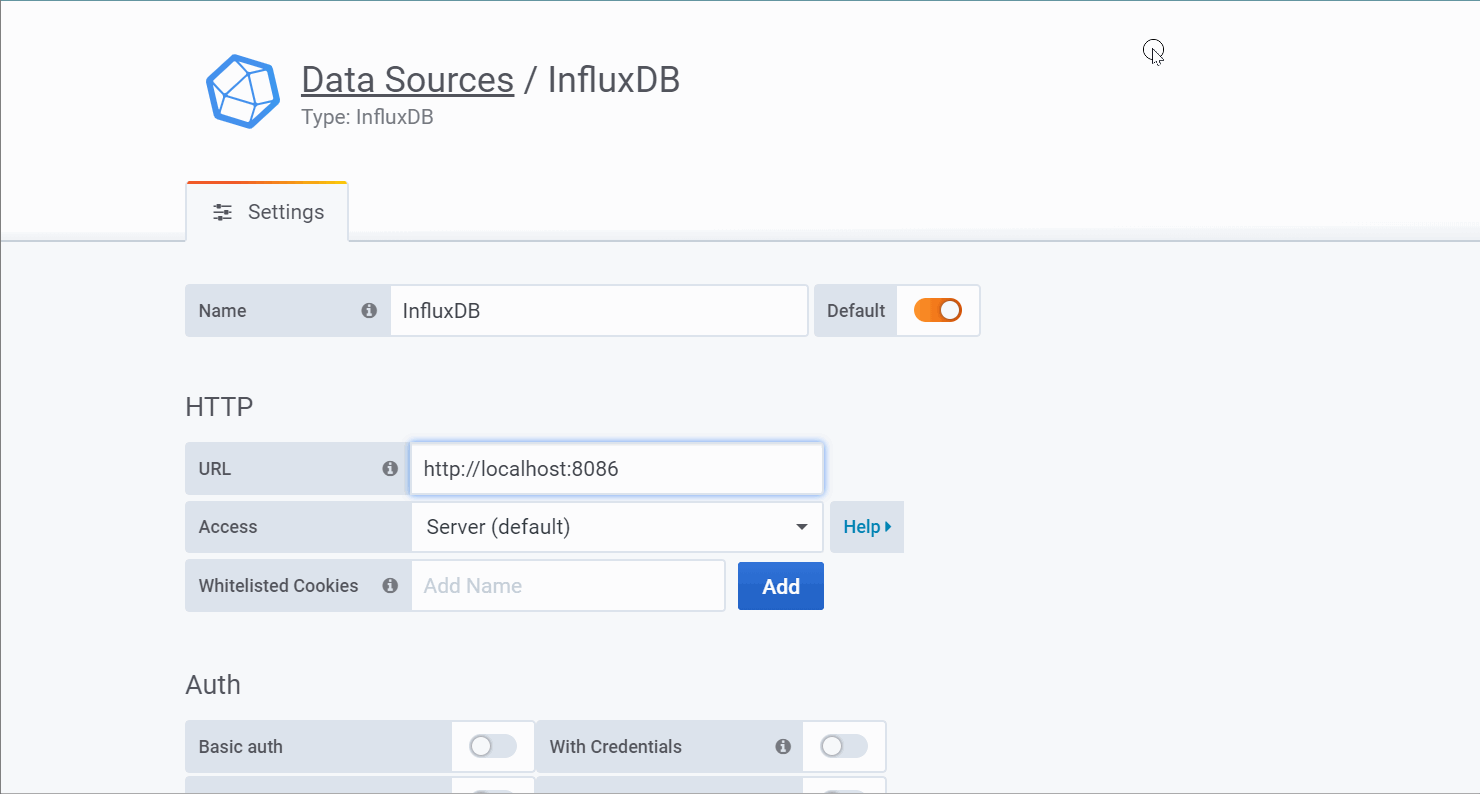The image size is (1480, 794).
Task: Enable the With Credentials toggle
Action: point(844,746)
